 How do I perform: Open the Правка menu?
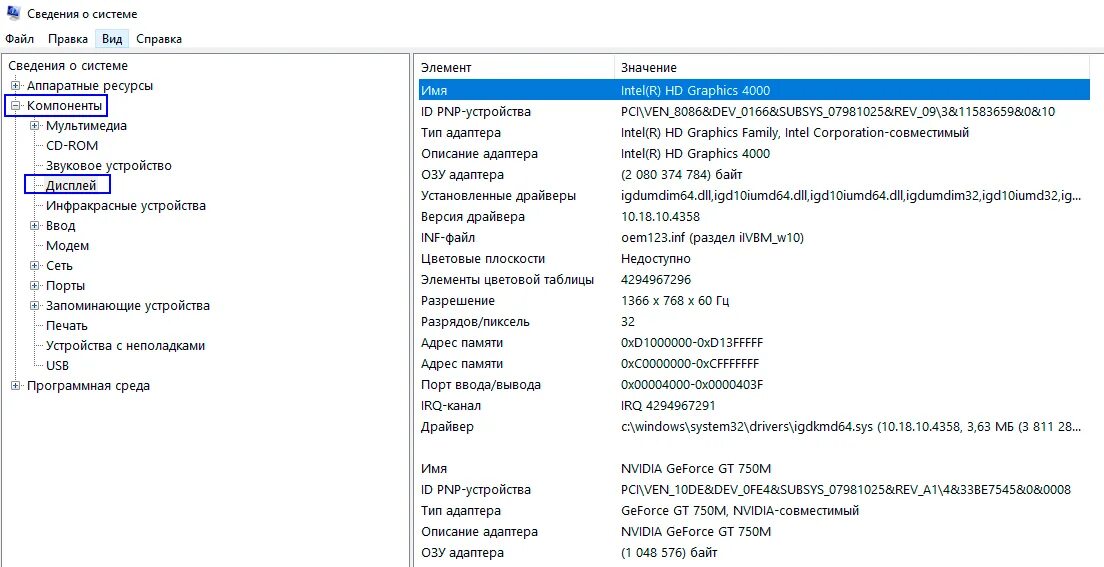point(68,39)
